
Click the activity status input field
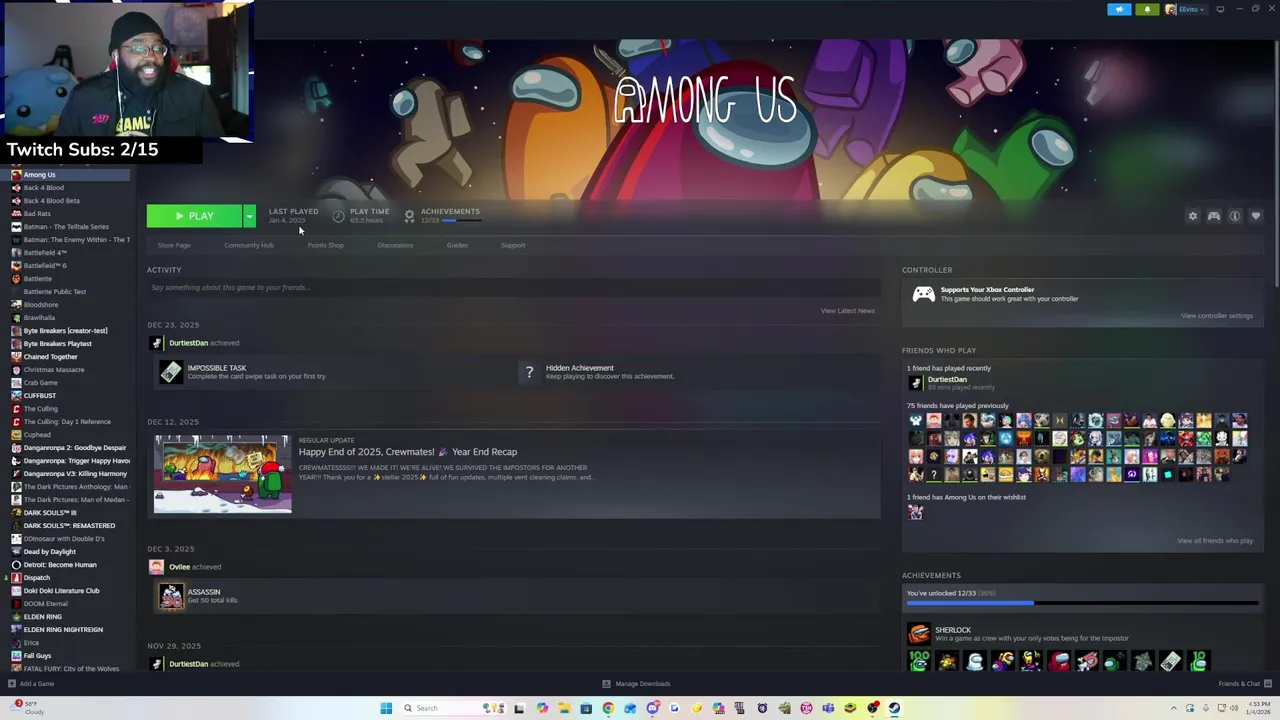point(512,287)
